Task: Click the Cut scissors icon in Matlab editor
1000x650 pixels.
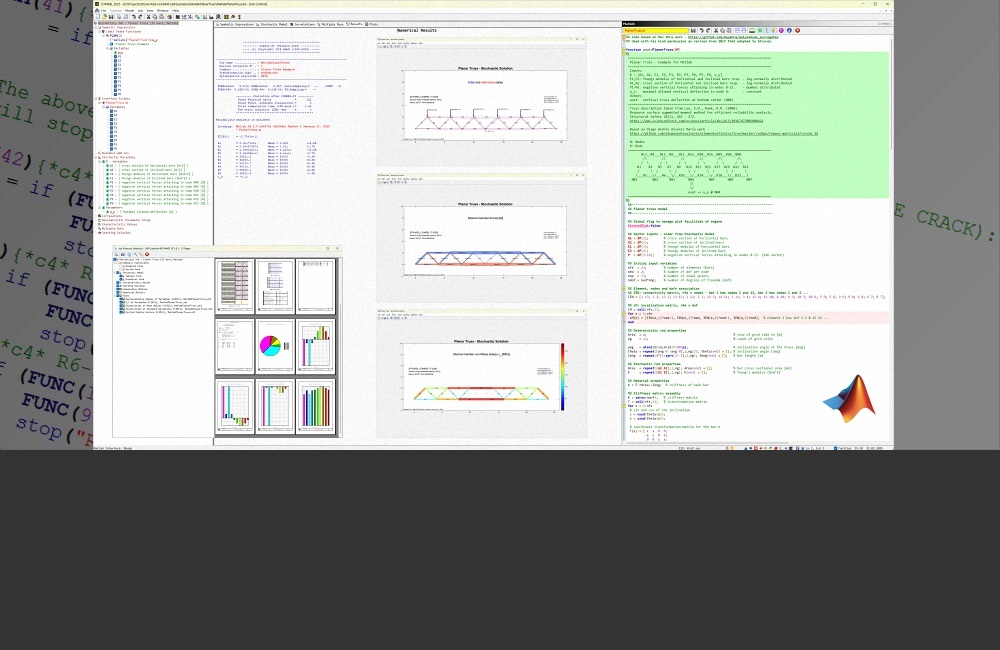Action: 716,31
